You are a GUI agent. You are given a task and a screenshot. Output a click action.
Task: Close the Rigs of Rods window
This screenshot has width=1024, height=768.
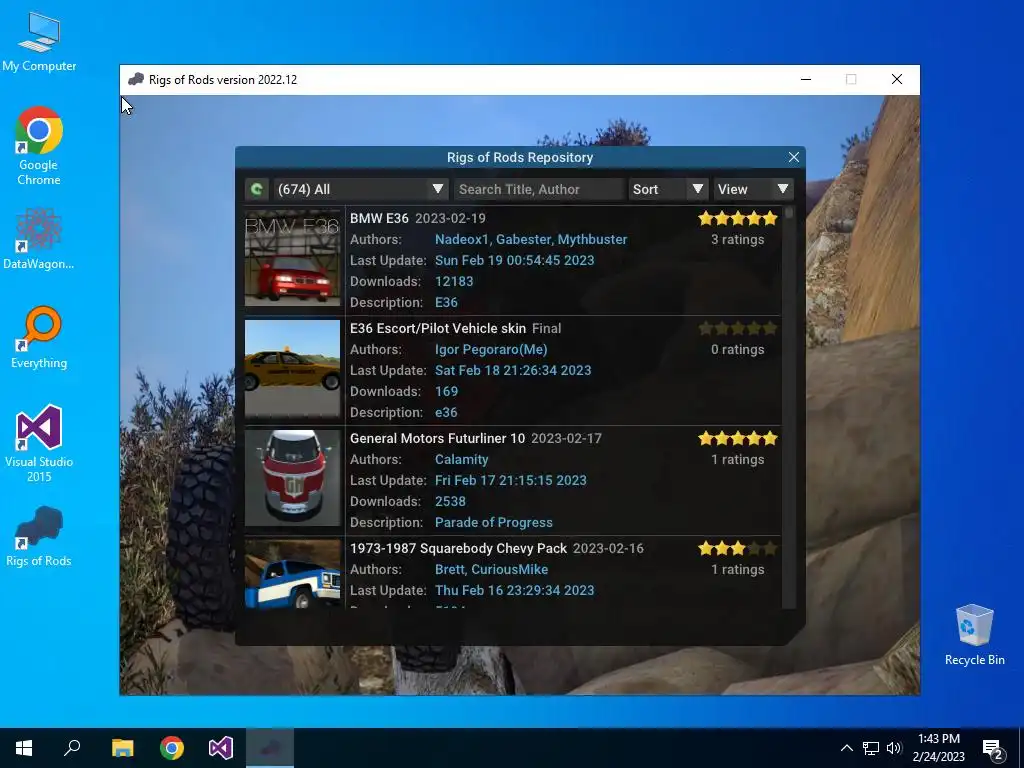(x=897, y=80)
